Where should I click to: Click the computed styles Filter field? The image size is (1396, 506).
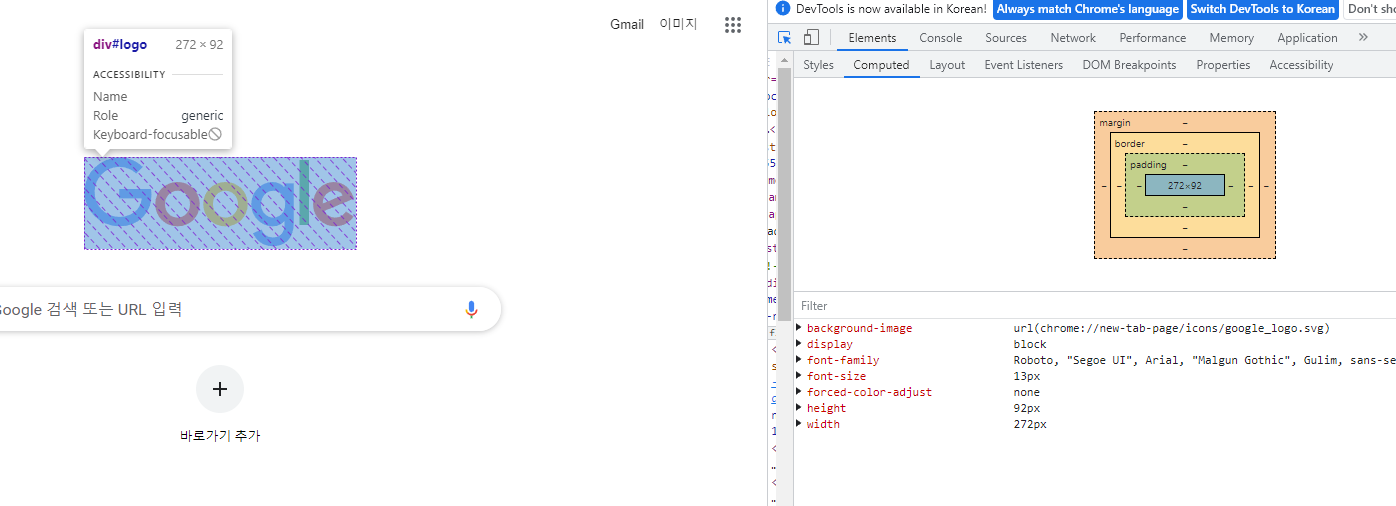(x=1095, y=306)
